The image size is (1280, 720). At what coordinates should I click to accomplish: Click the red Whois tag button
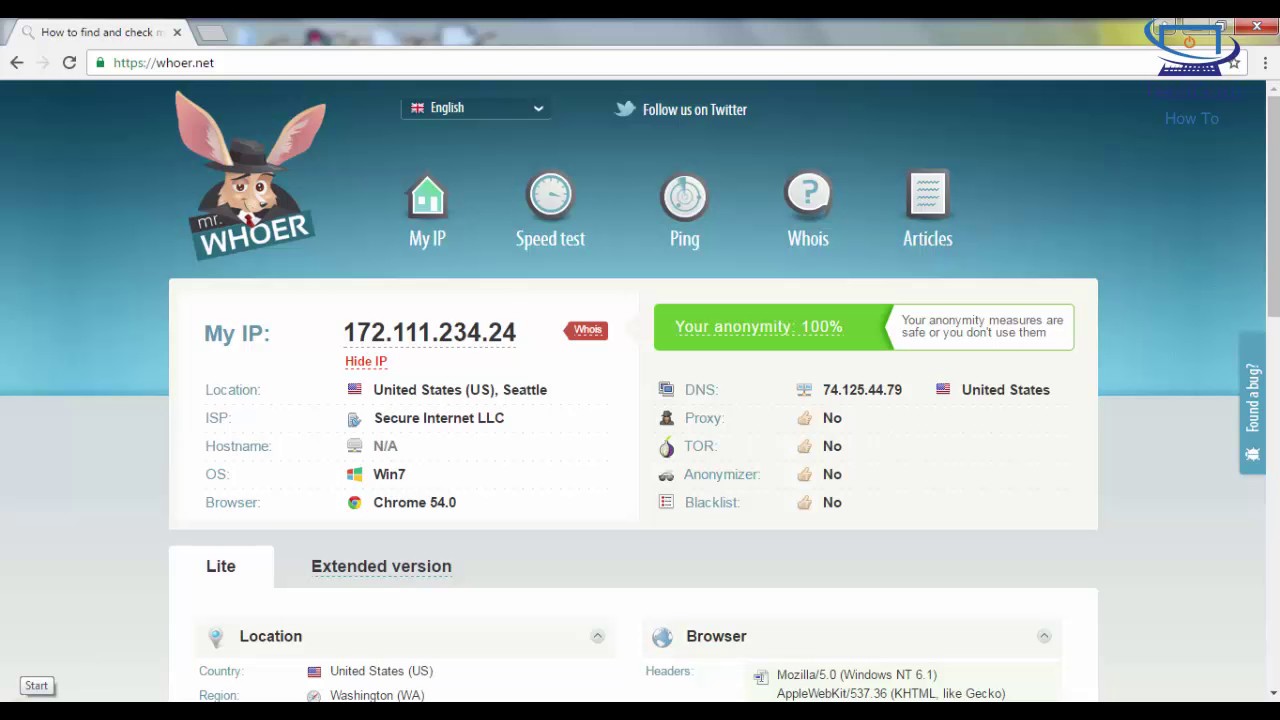(x=586, y=330)
